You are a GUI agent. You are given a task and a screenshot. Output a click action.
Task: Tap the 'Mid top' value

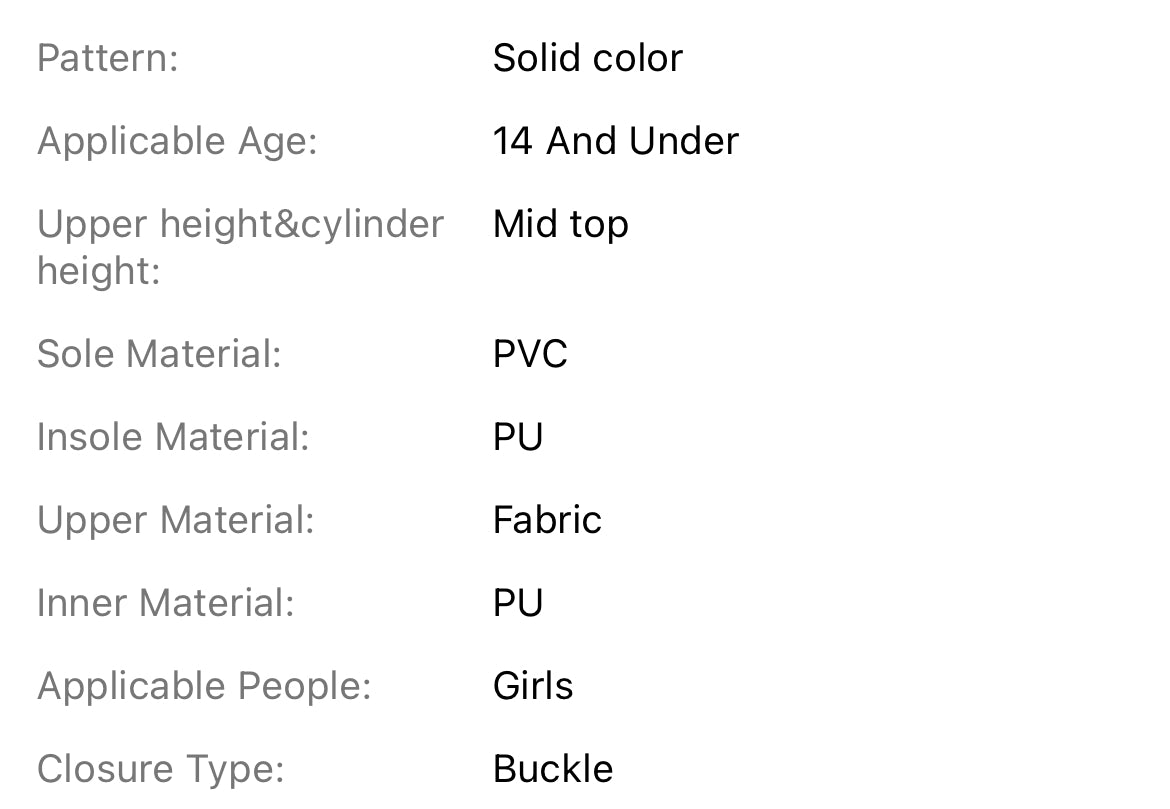pos(560,224)
